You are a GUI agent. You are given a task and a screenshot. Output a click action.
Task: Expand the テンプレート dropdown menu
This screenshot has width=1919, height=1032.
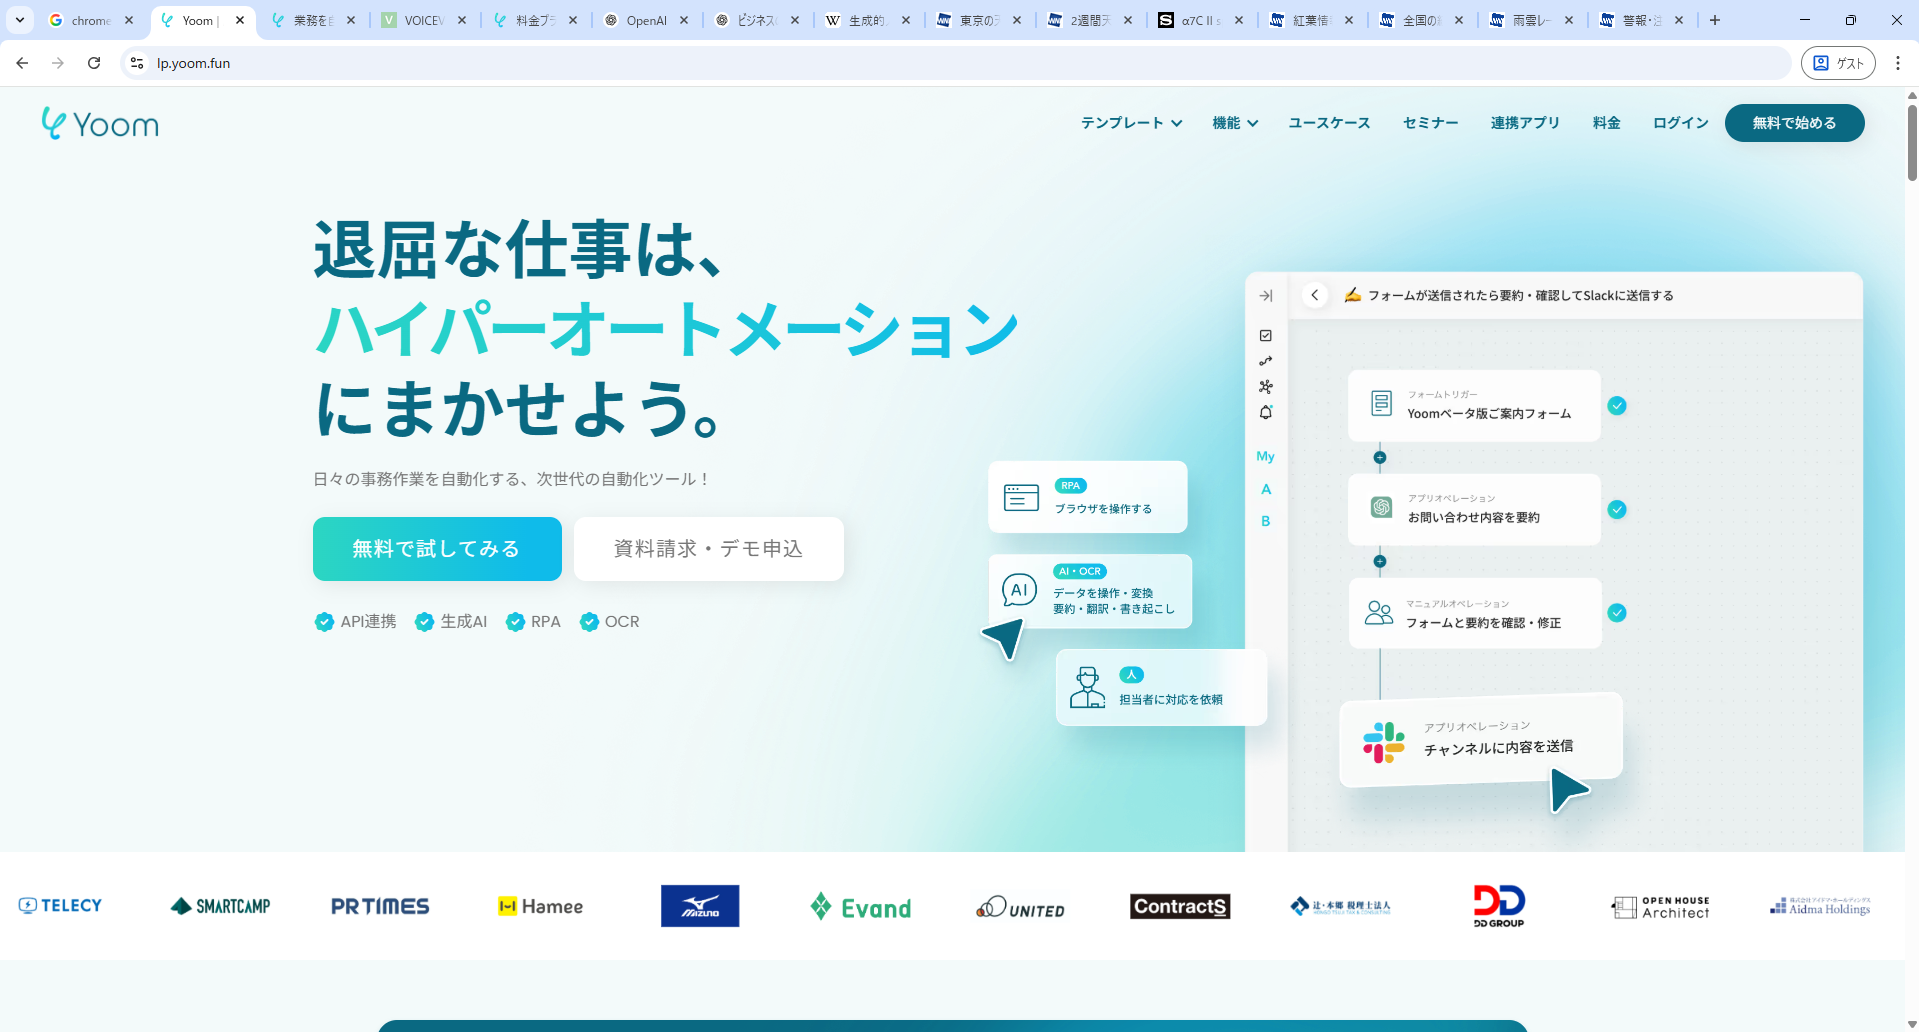(x=1131, y=123)
